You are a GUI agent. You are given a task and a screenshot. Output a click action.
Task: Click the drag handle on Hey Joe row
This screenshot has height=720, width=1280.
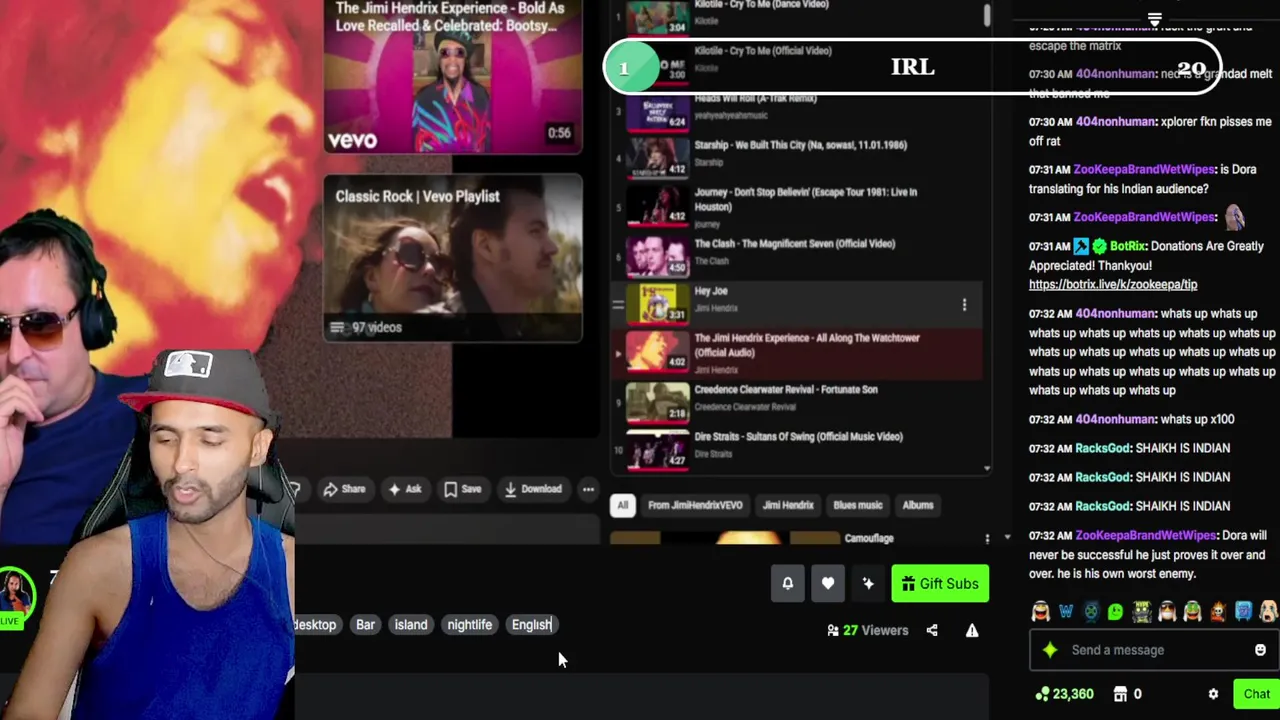click(618, 305)
